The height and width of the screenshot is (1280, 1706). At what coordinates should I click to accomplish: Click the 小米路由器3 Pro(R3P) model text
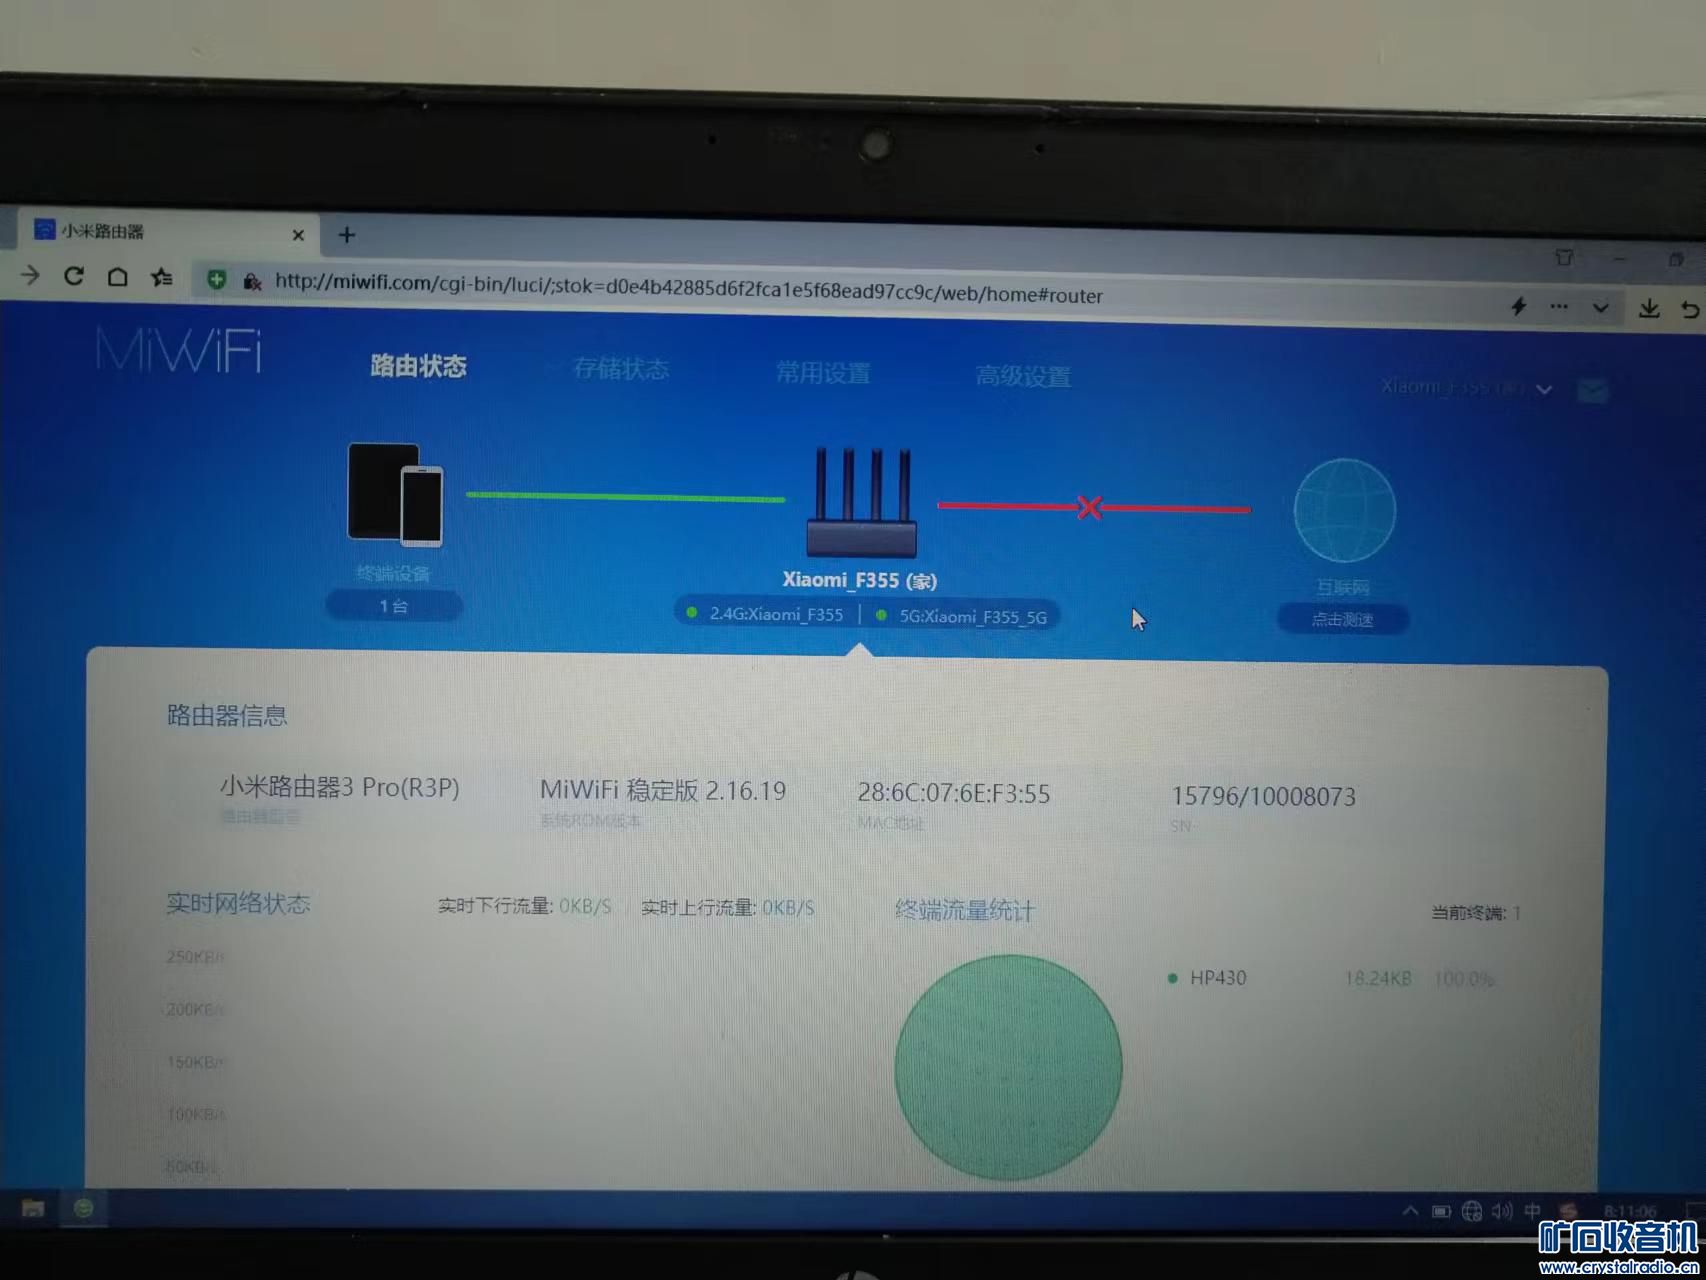tap(339, 787)
